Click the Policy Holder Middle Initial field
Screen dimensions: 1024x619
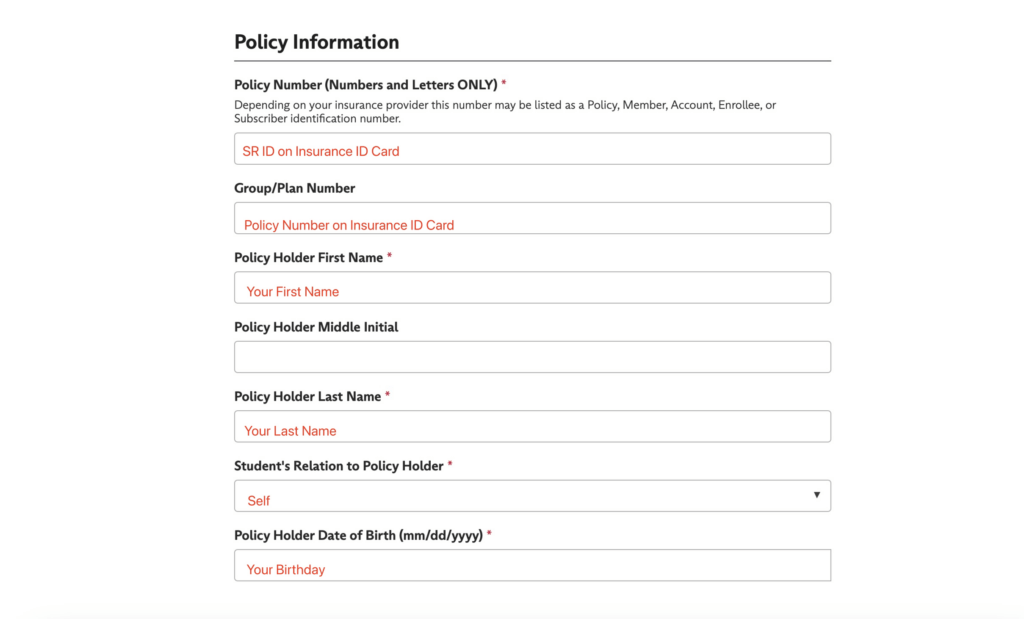pos(532,357)
